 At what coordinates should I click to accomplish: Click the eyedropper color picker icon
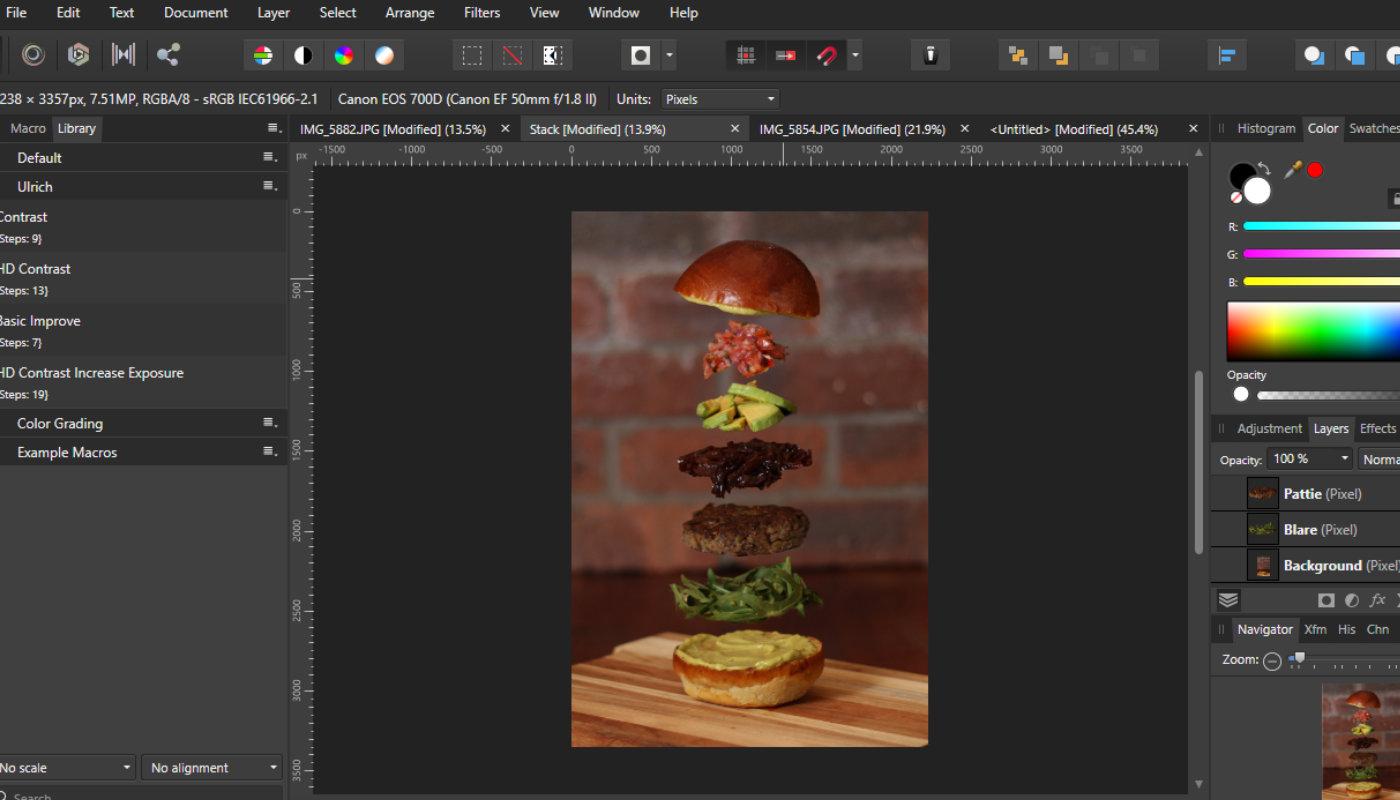(x=1292, y=170)
